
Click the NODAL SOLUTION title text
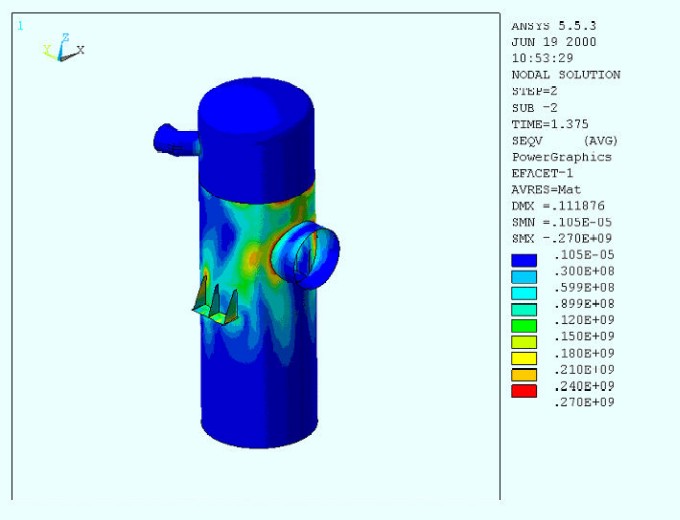[565, 75]
